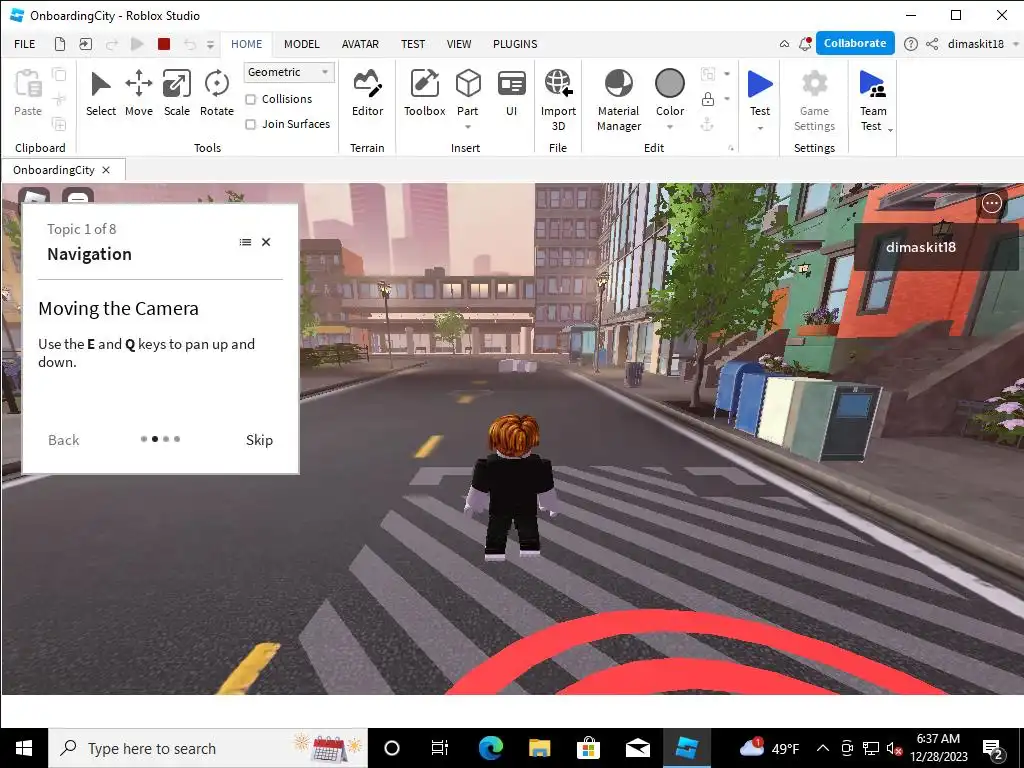Click the Collaborate button
Viewport: 1024px width, 768px height.
[x=855, y=43]
